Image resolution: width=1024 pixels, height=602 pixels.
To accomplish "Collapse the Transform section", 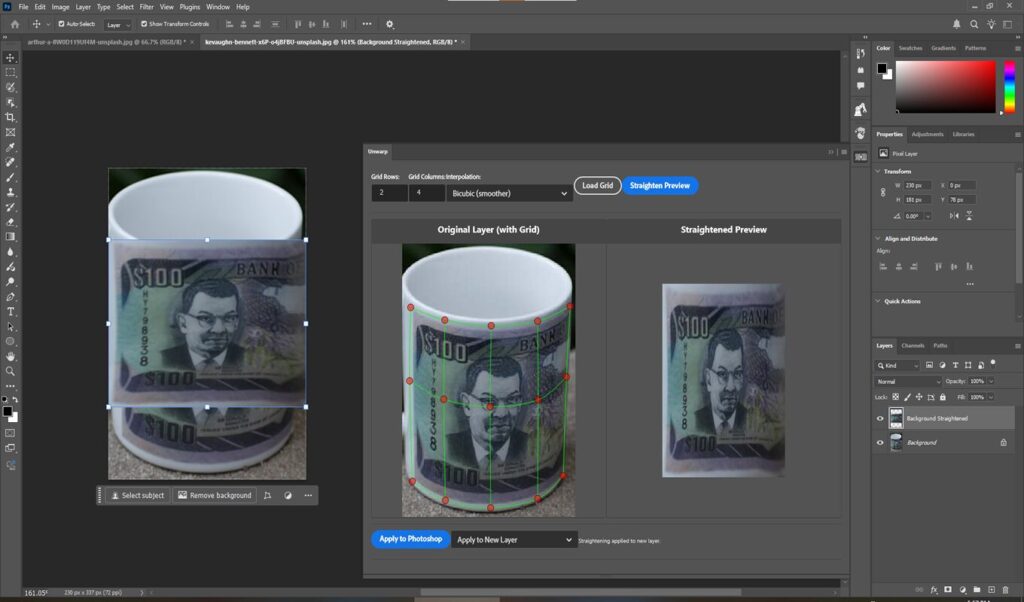I will (x=878, y=171).
